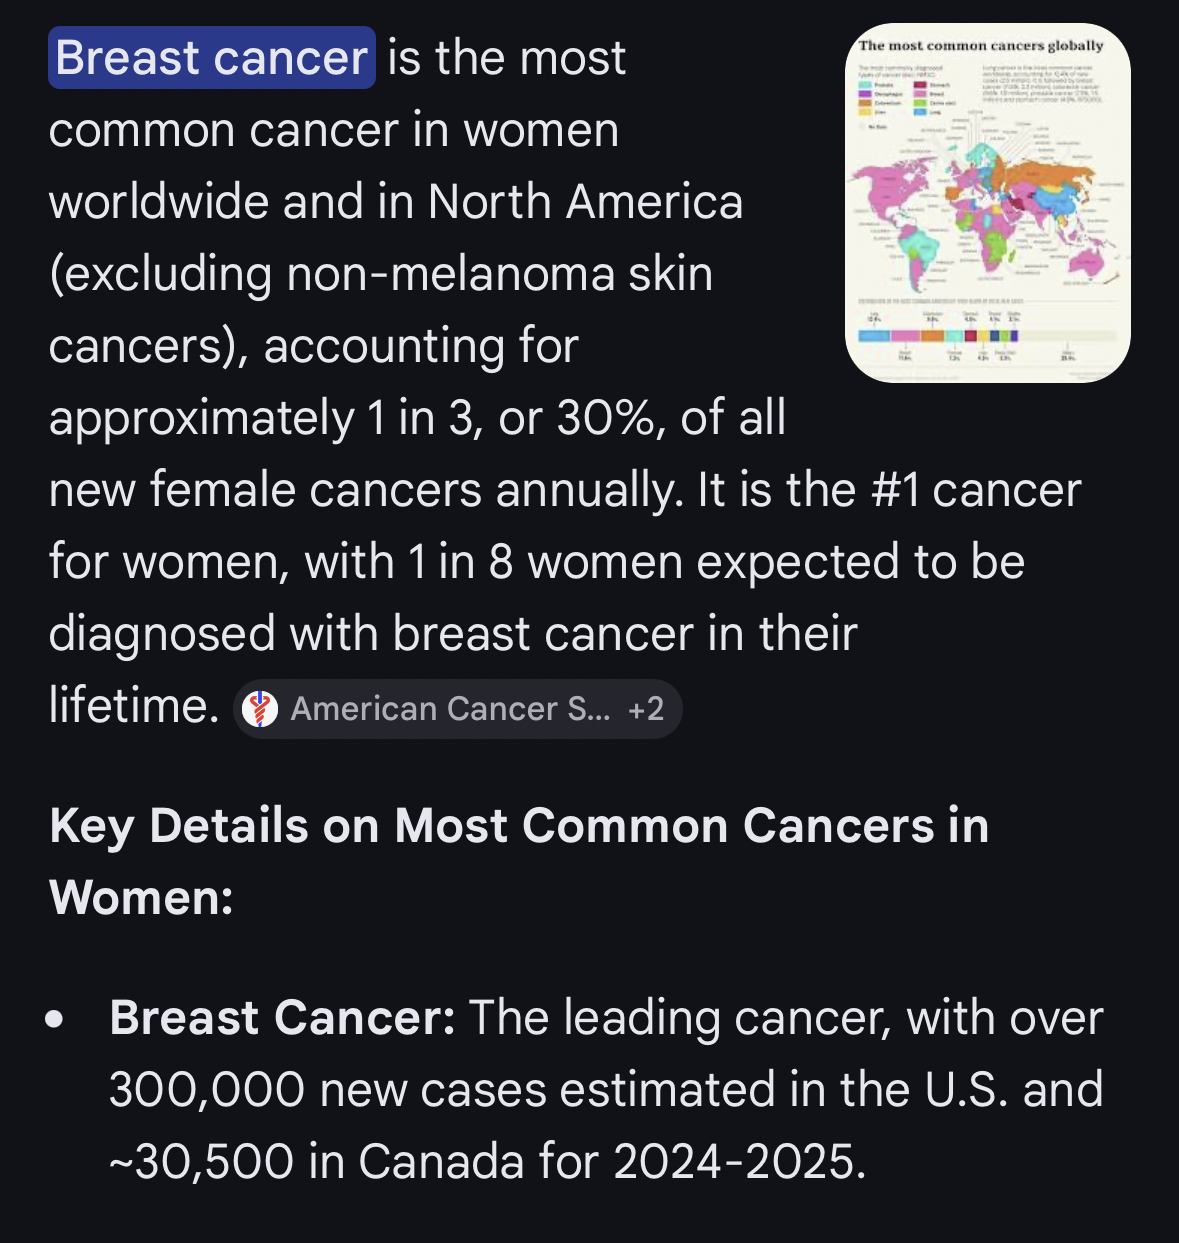Click the '2024-2025' year range
1179x1243 pixels.
pos(739,1162)
